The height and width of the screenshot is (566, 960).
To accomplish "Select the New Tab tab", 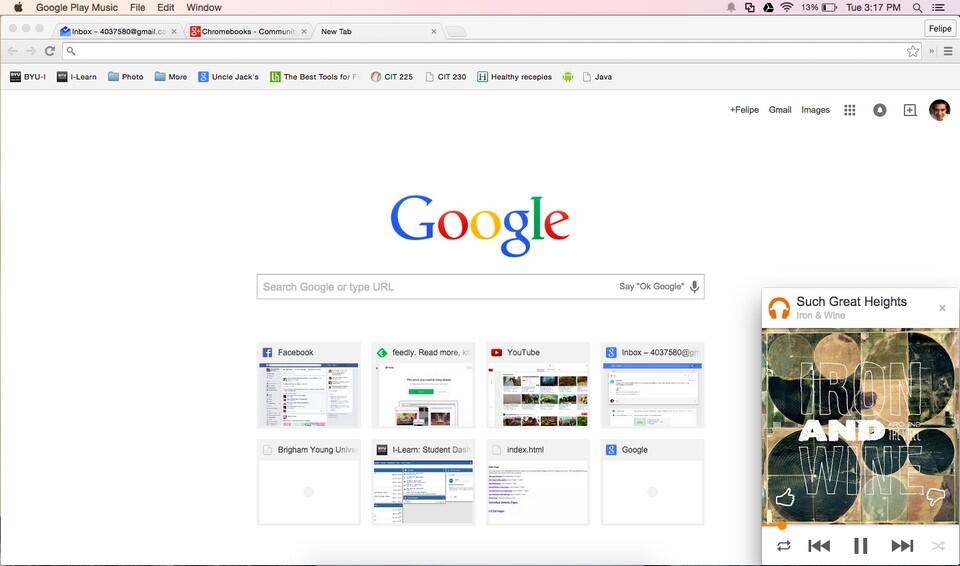I will [378, 31].
